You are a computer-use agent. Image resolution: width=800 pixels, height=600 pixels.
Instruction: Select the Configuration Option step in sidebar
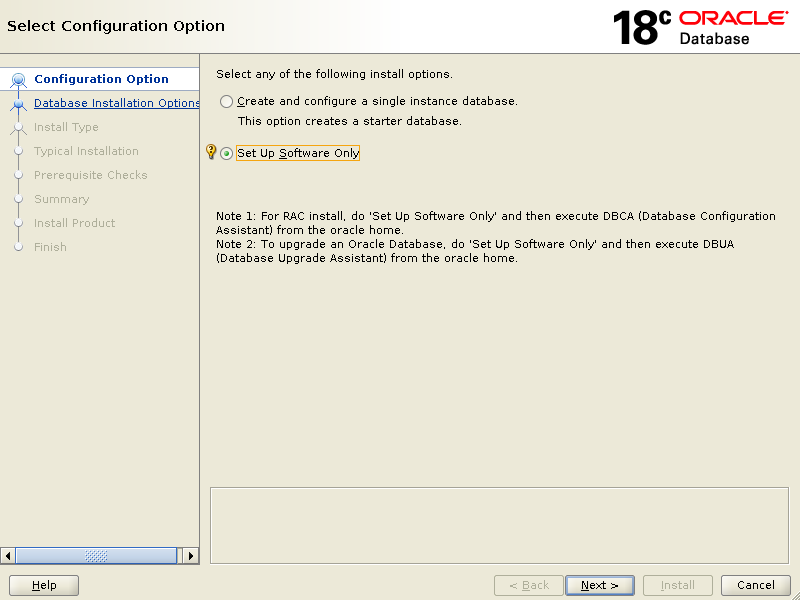pos(101,79)
